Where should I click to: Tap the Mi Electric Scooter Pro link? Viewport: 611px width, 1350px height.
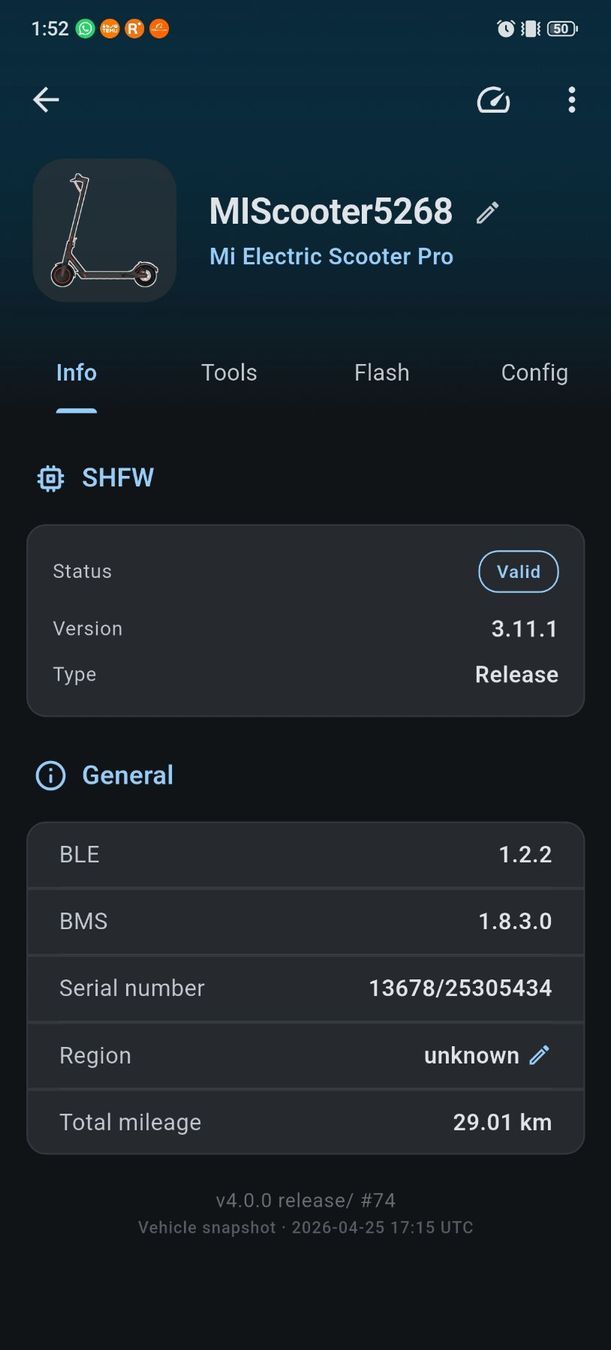point(331,257)
